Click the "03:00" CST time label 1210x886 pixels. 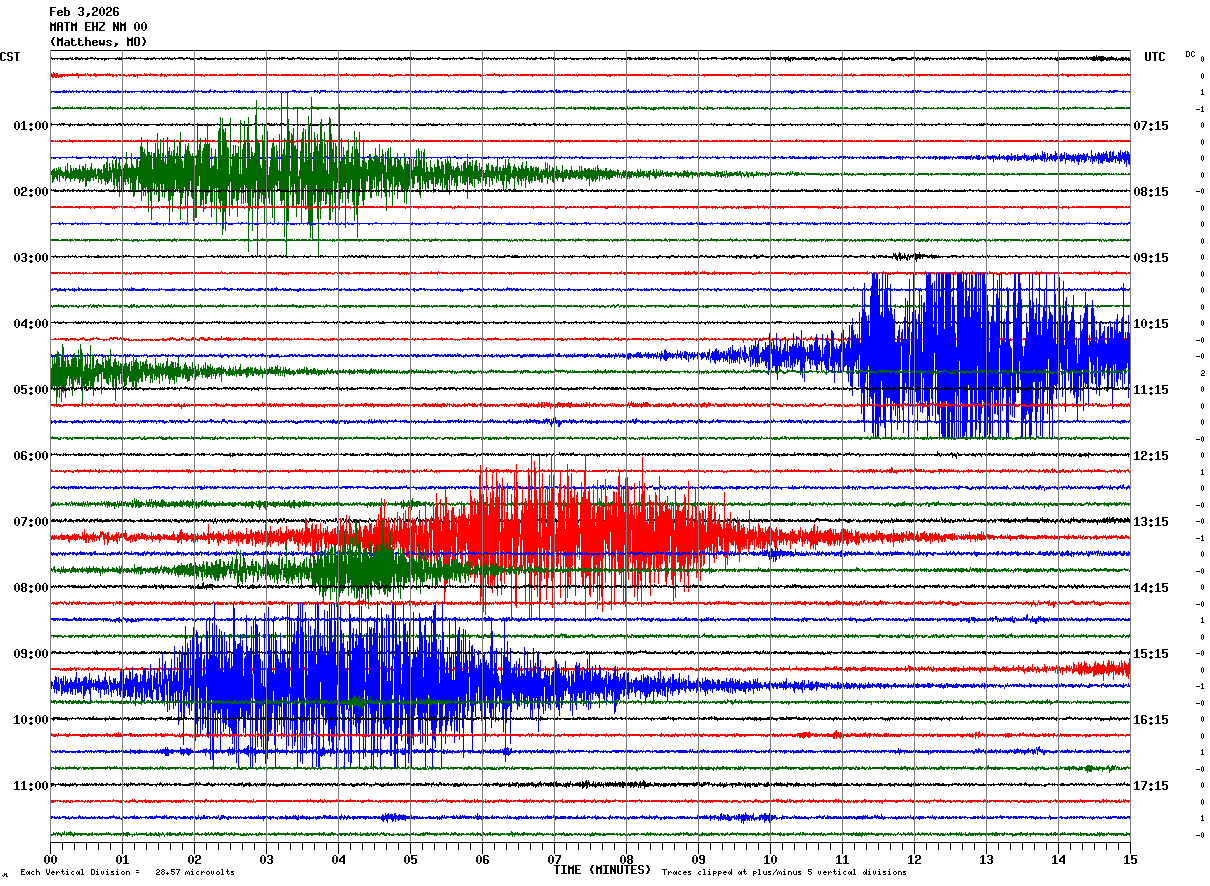point(31,258)
